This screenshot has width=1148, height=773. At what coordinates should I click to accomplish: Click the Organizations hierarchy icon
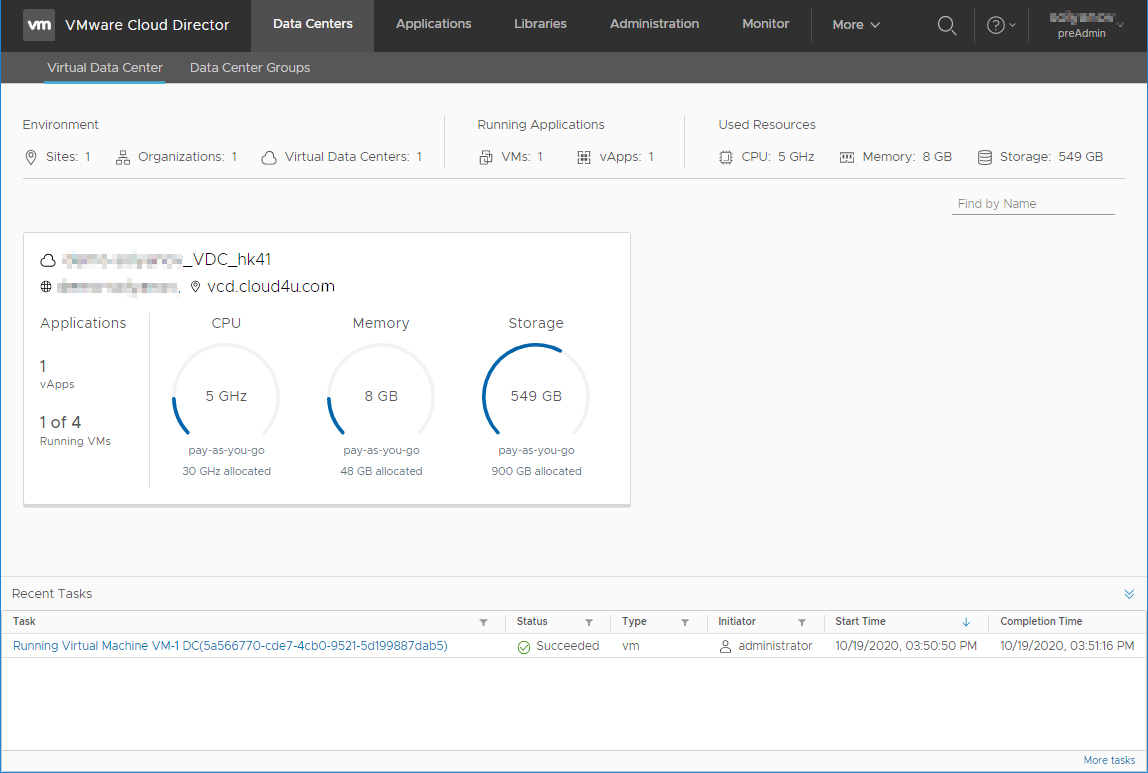[123, 157]
